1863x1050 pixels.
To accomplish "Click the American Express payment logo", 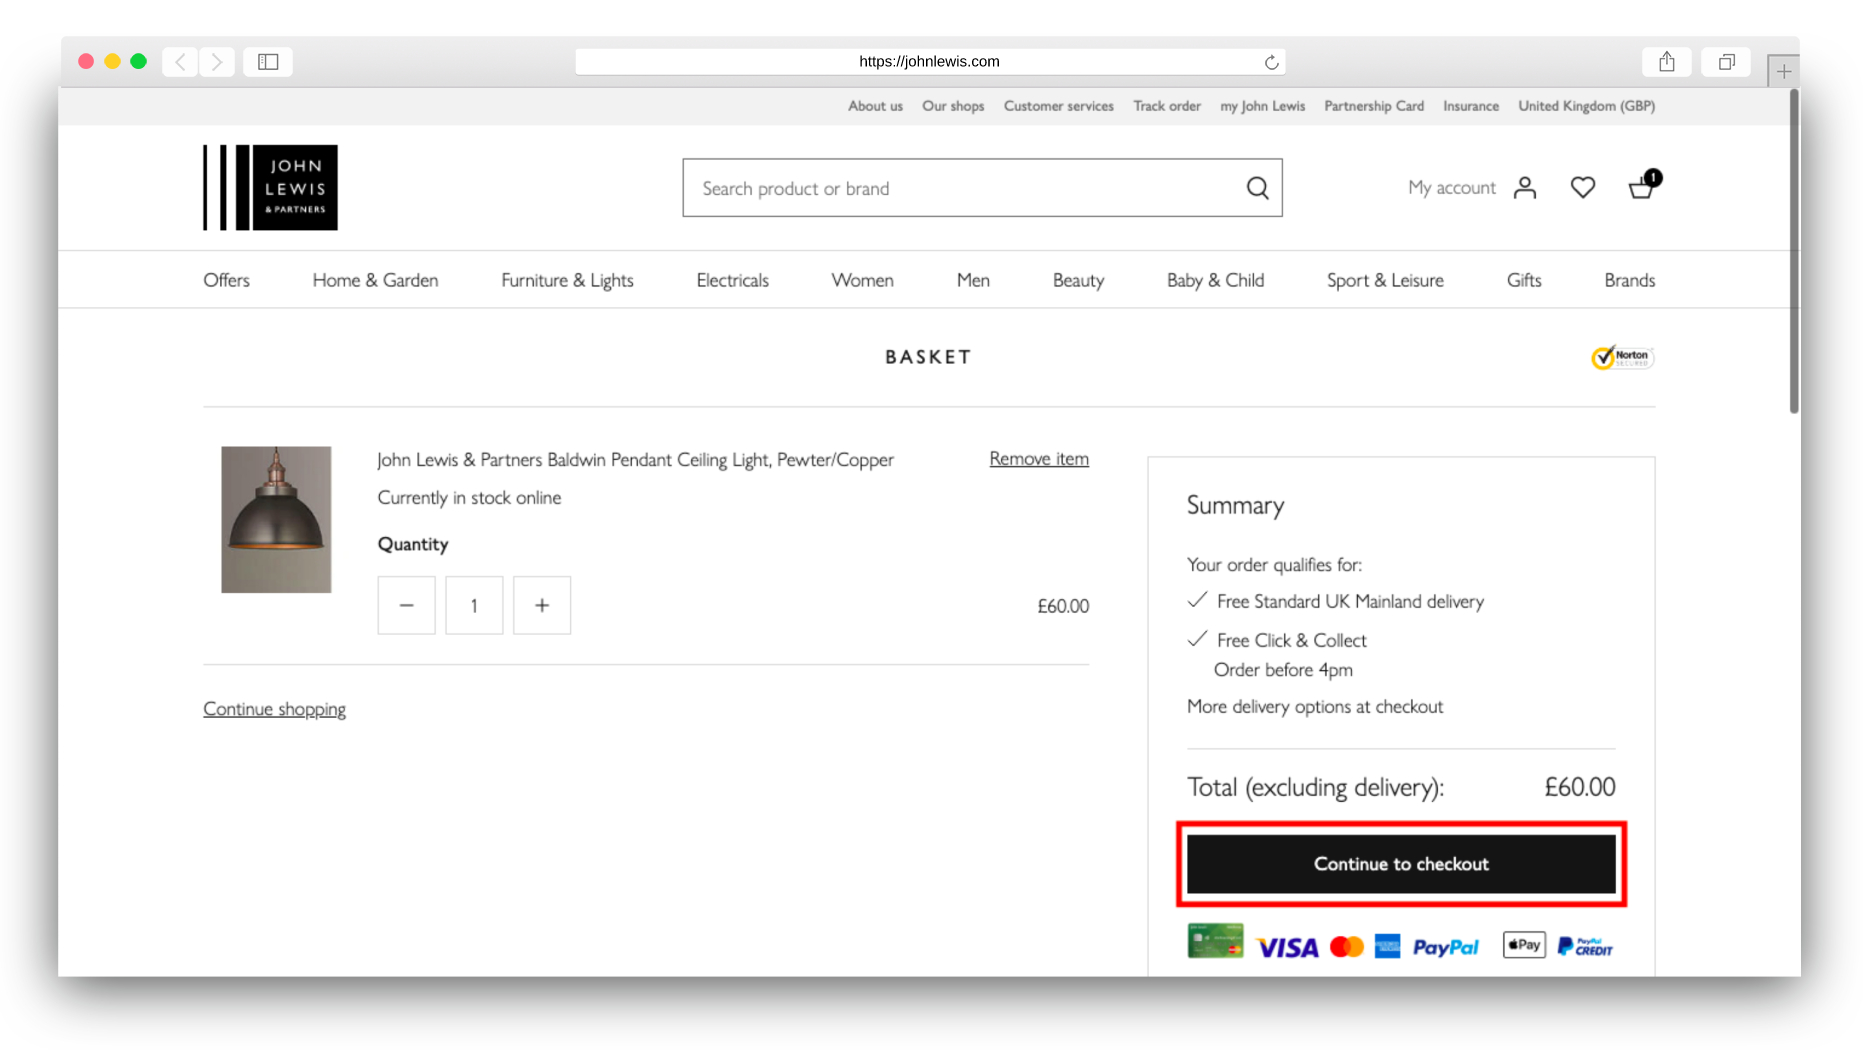I will [x=1387, y=946].
